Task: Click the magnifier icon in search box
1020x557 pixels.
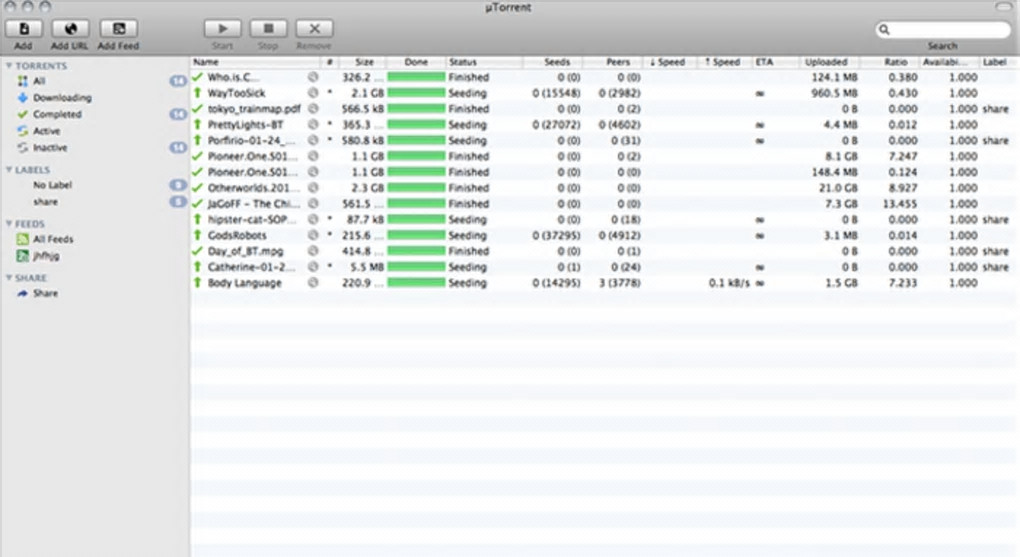Action: [x=884, y=29]
